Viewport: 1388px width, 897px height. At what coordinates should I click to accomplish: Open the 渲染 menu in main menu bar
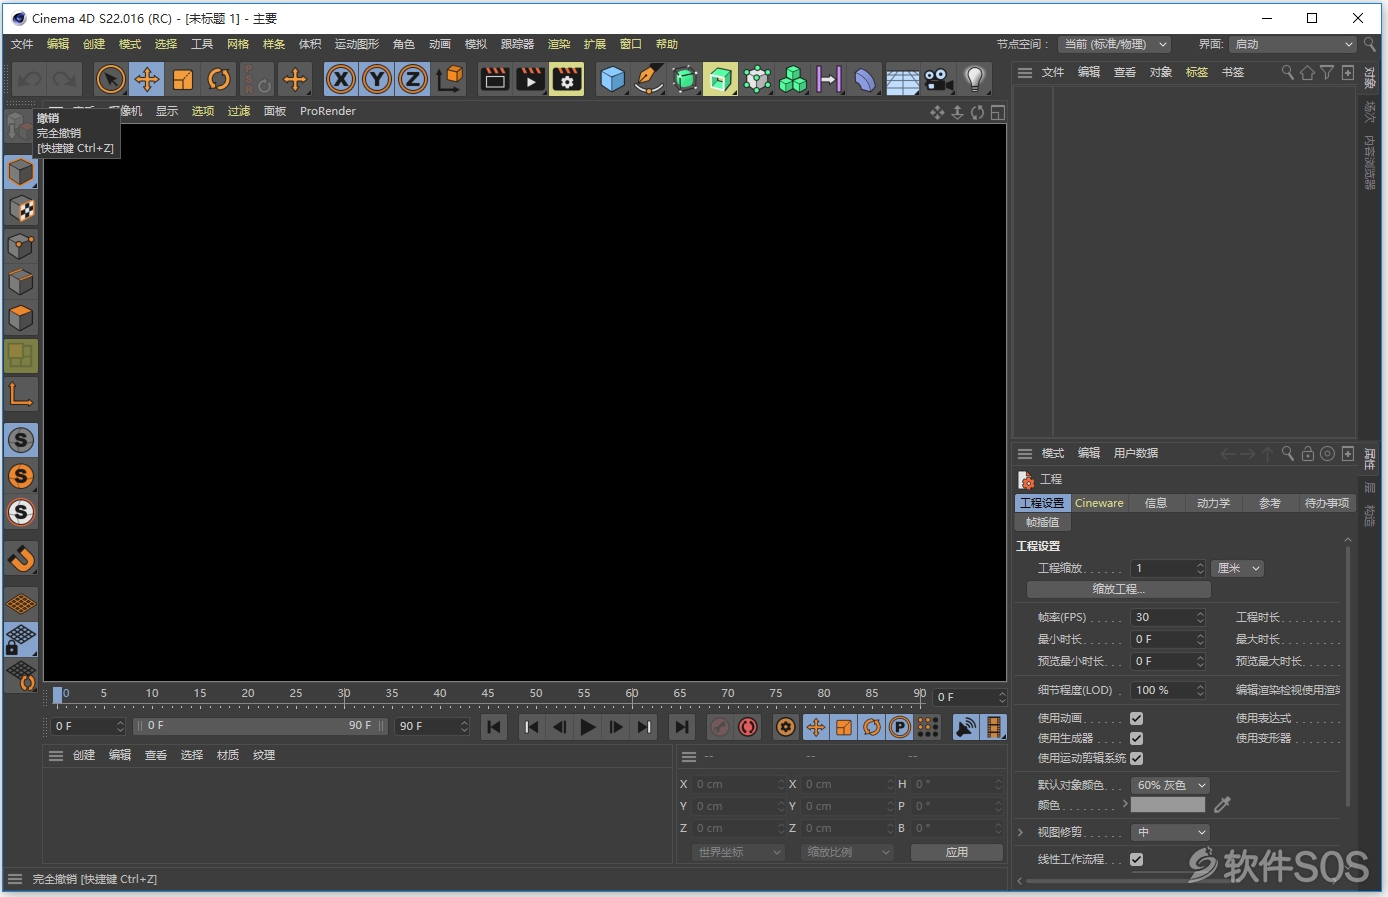tap(559, 44)
